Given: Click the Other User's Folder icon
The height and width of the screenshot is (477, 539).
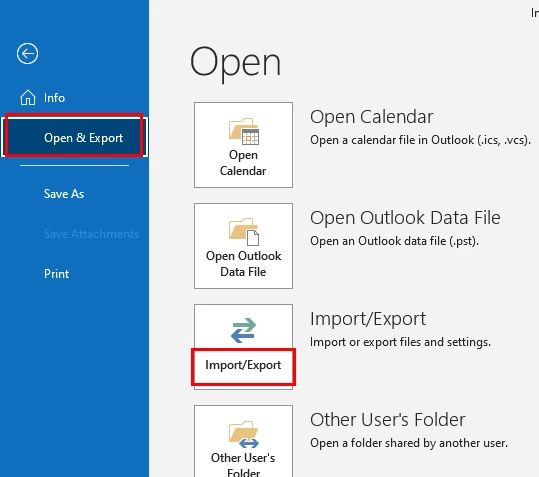Looking at the screenshot, I should tap(244, 435).
